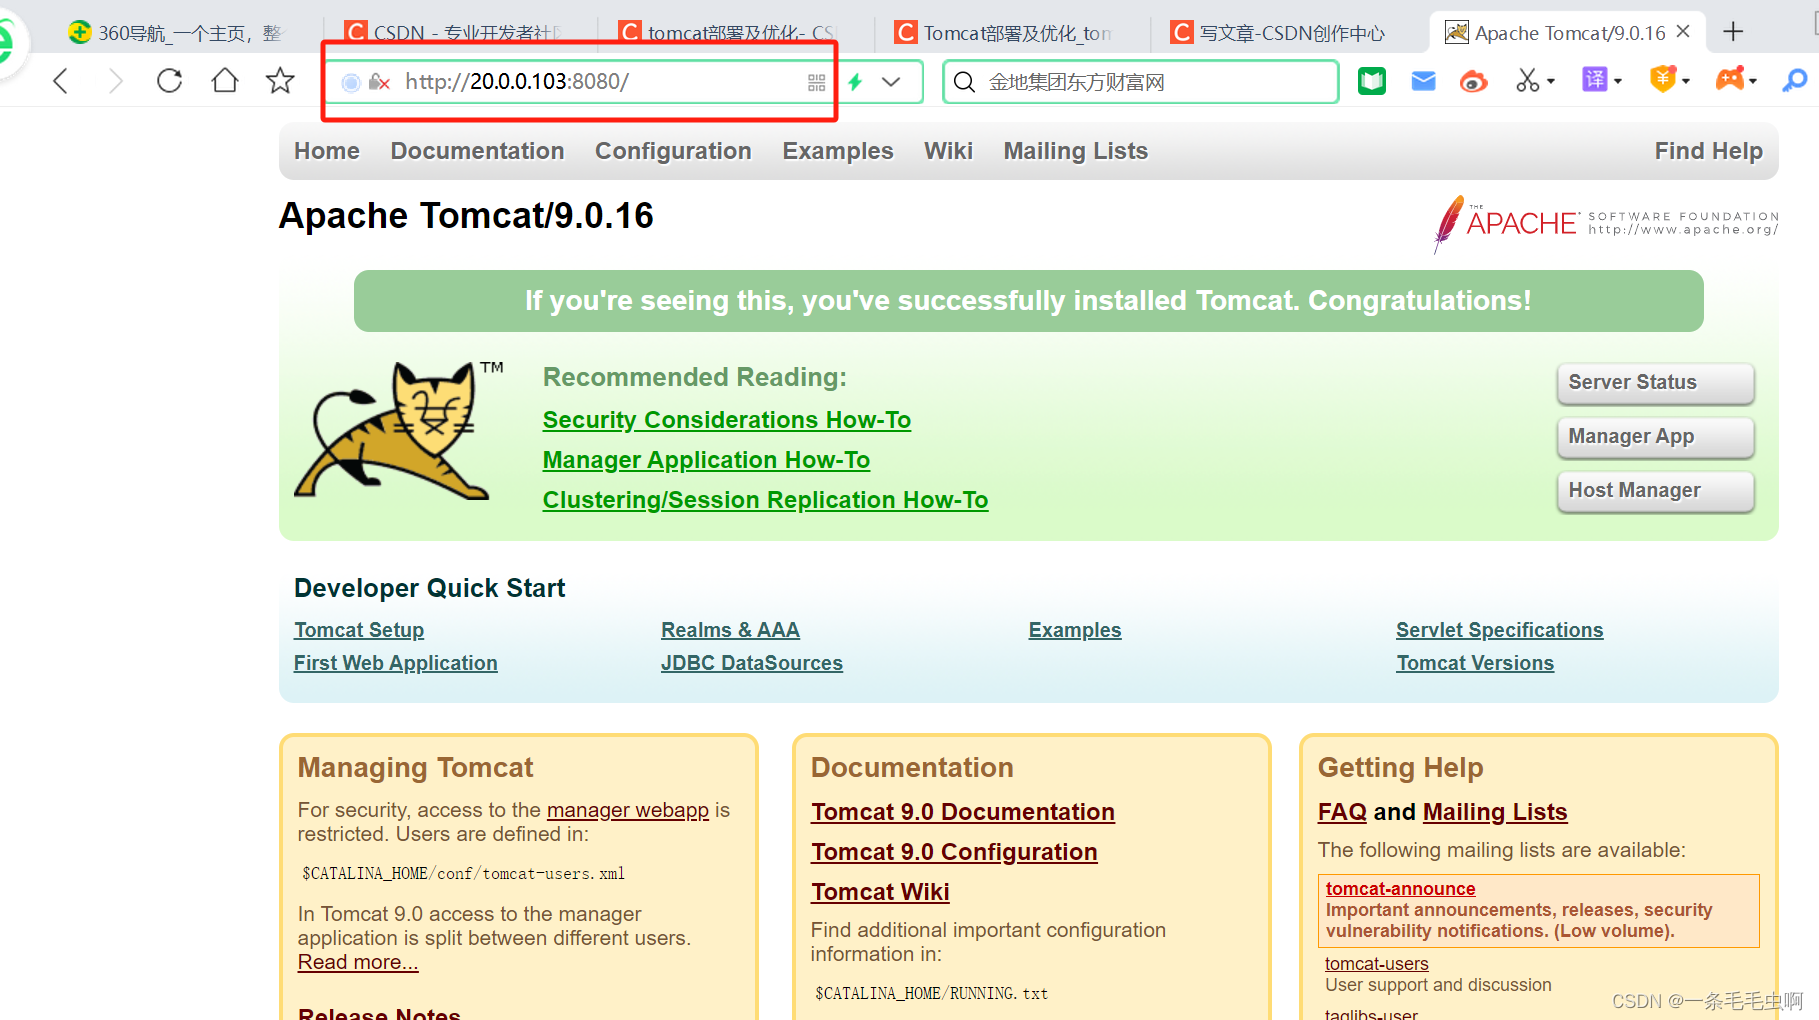Open the QR code icon in address bar

click(816, 82)
